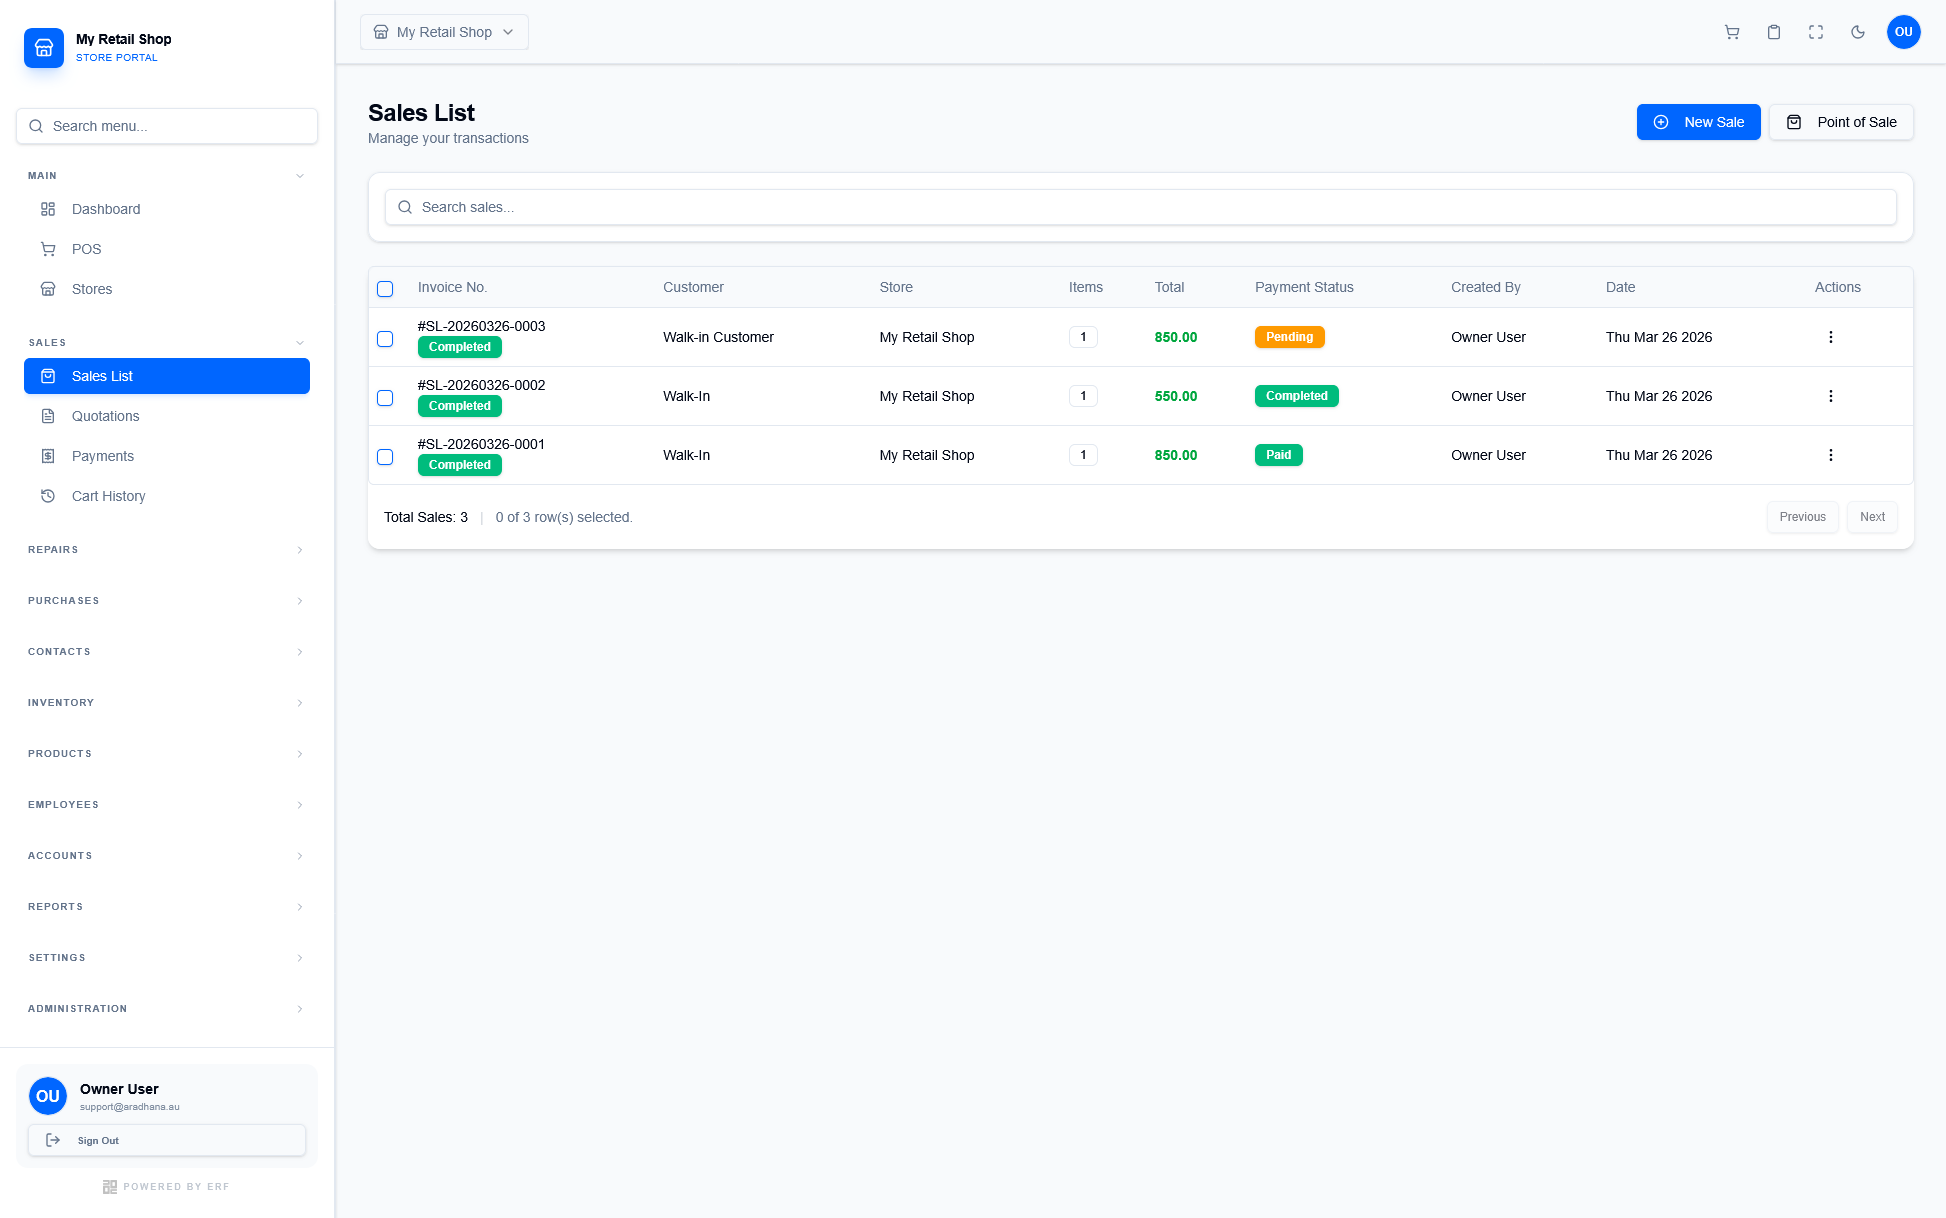
Task: Sort by Invoice No. column header
Action: [x=452, y=287]
